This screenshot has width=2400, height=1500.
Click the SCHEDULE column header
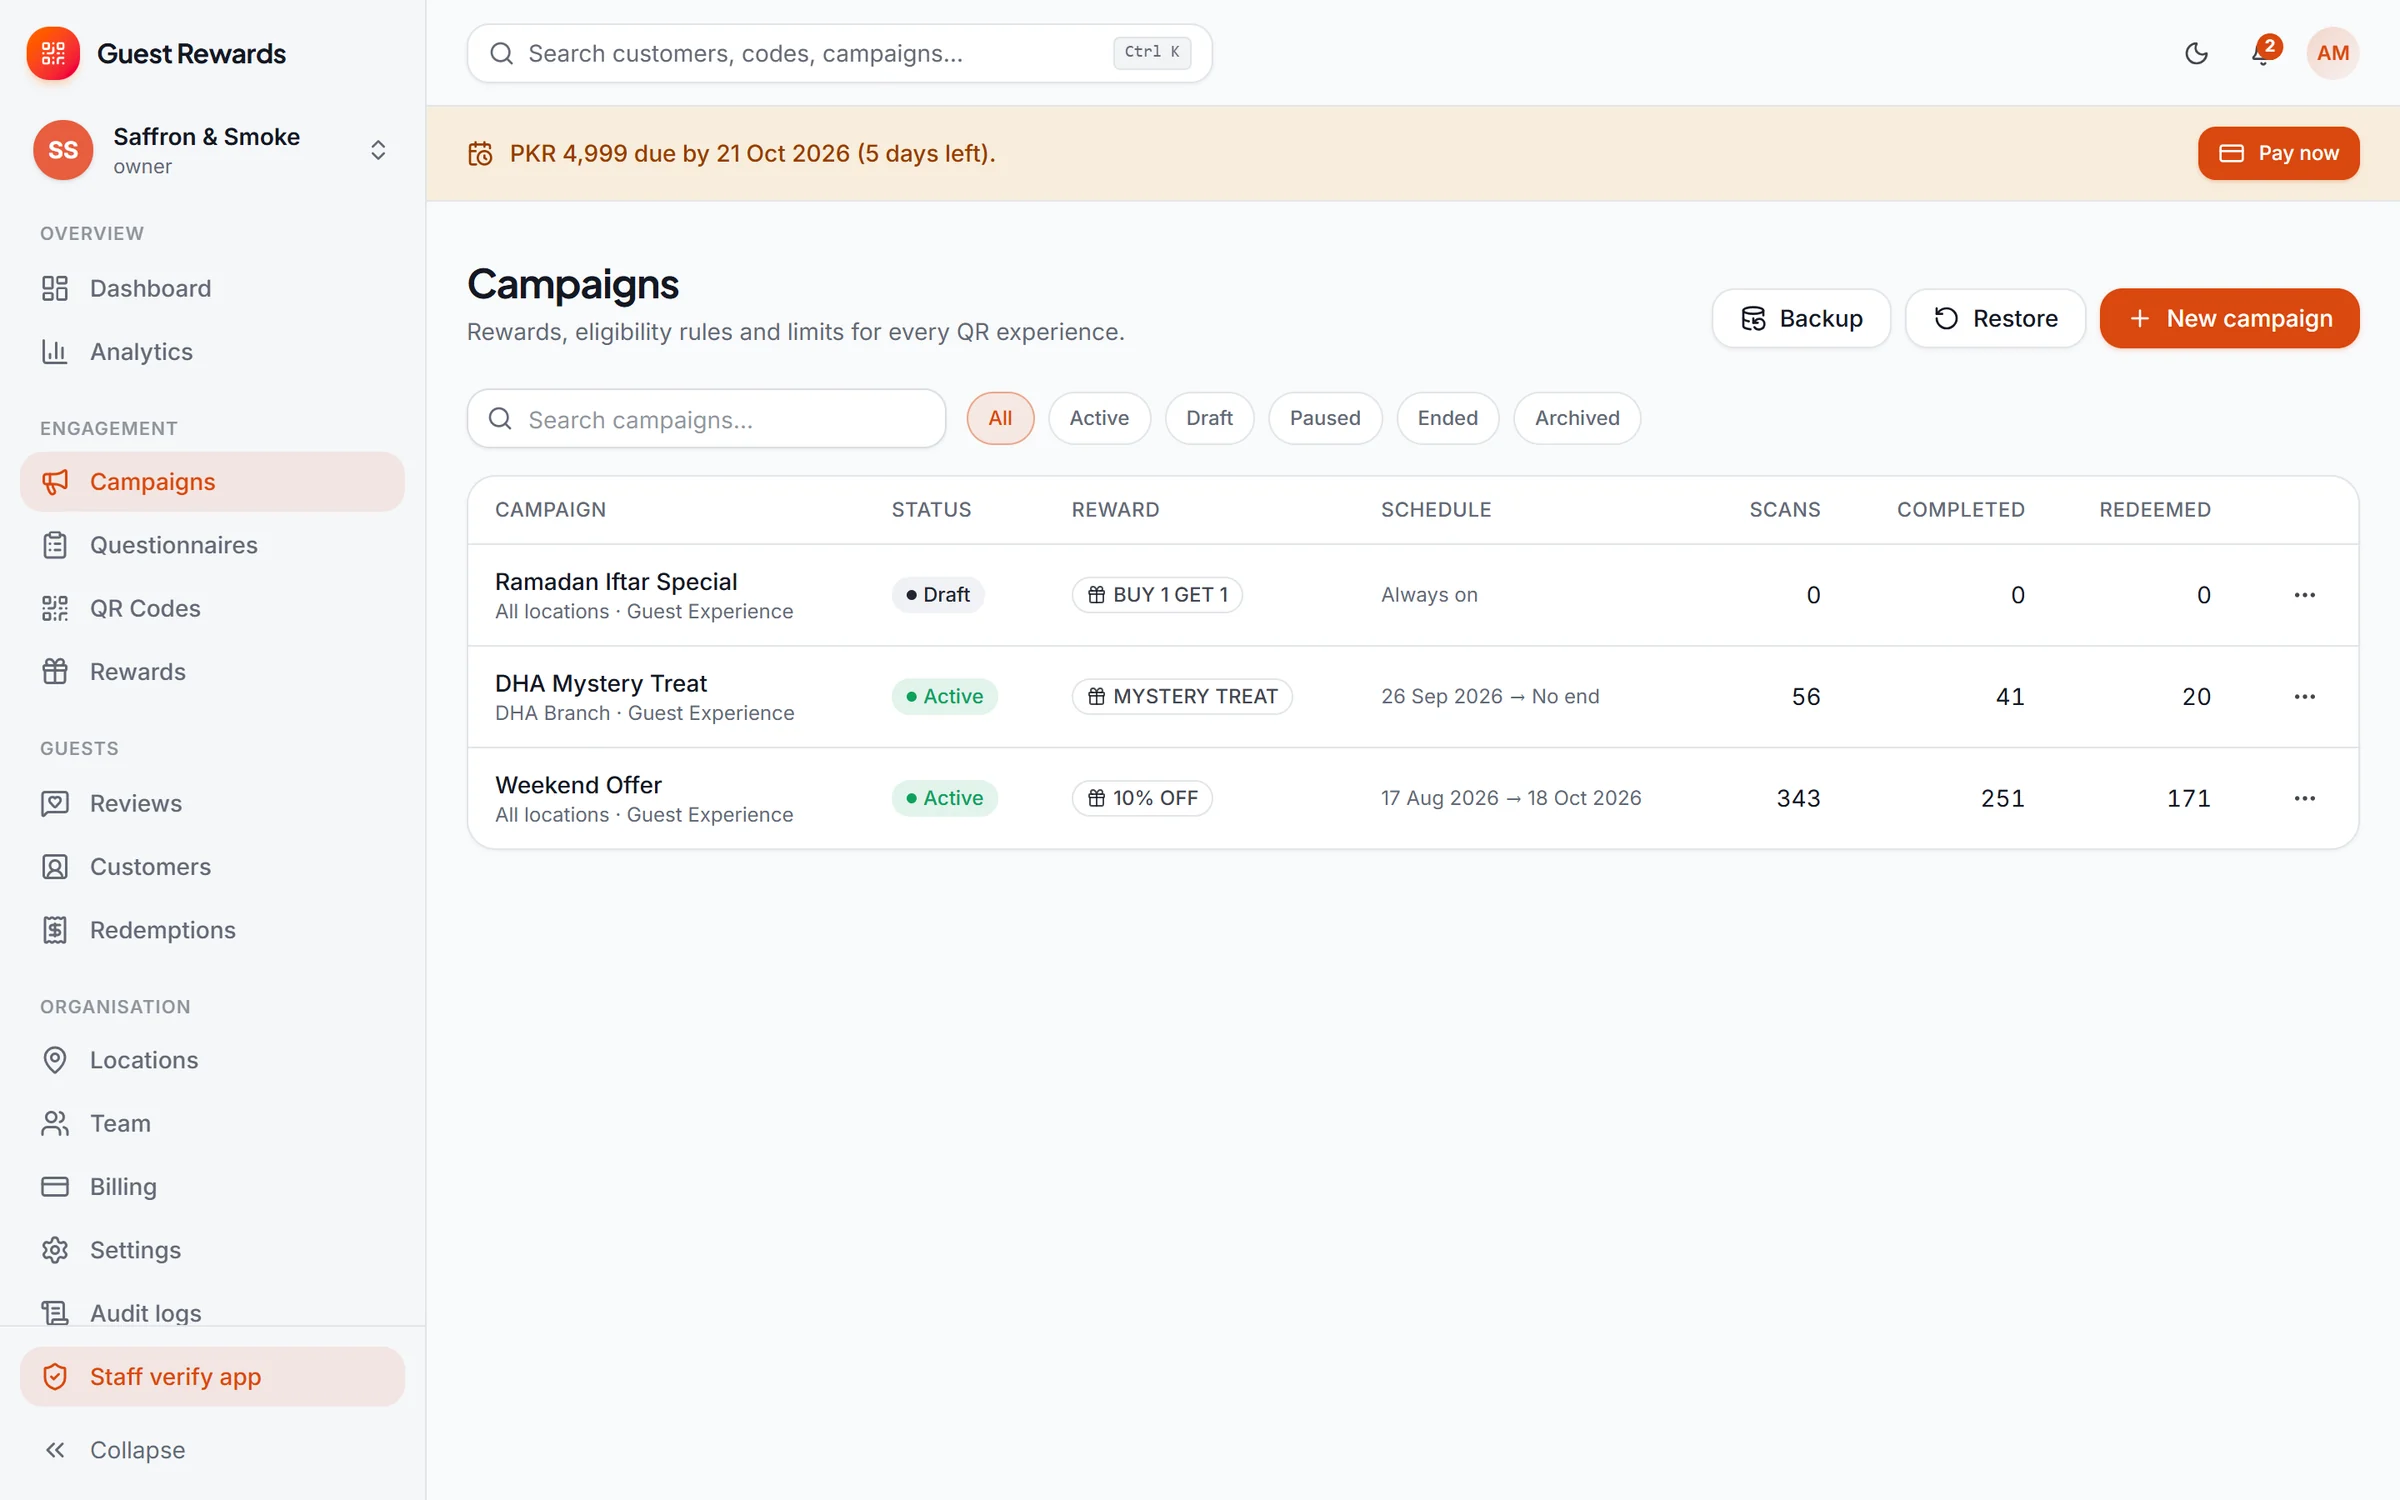tap(1436, 510)
